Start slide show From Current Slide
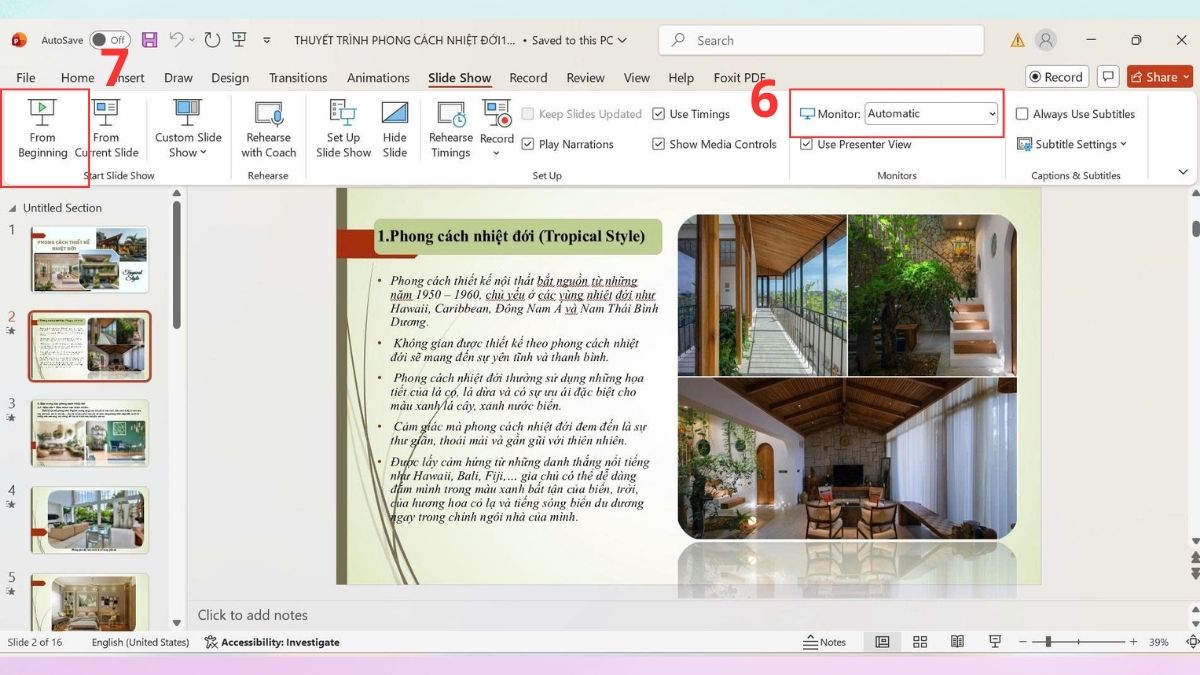This screenshot has height=675, width=1200. 106,130
